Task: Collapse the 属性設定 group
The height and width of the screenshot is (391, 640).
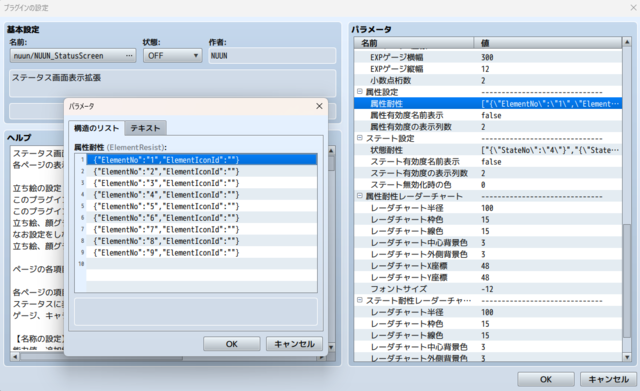Action: click(x=360, y=92)
